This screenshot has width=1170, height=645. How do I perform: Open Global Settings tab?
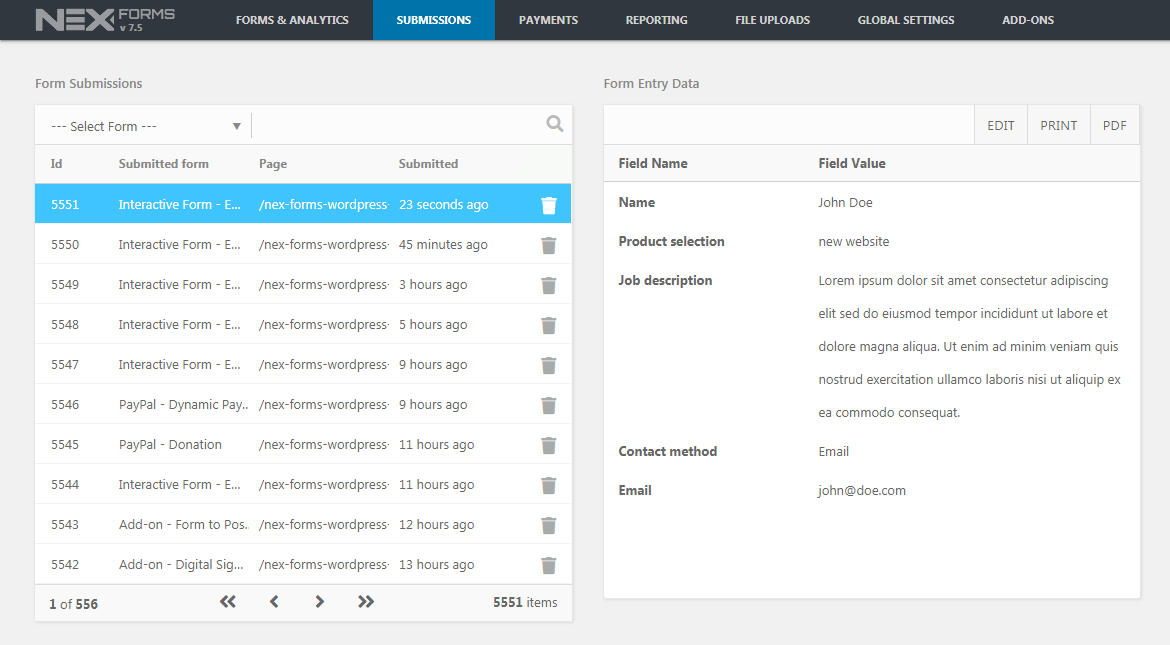click(x=906, y=20)
